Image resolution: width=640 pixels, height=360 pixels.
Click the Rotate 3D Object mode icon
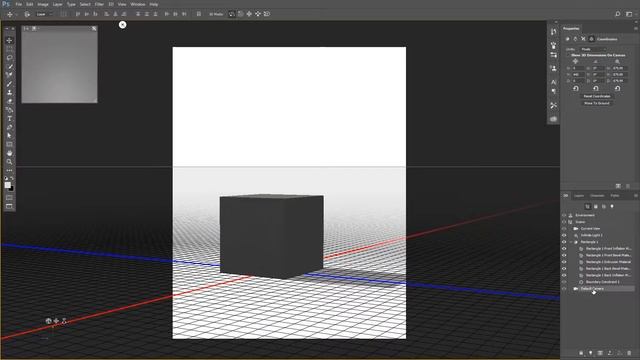coord(232,14)
